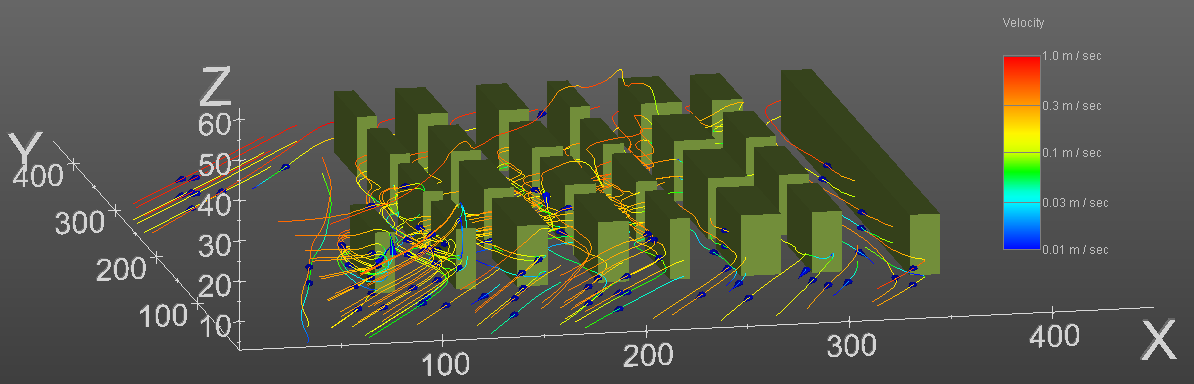This screenshot has height=384, width=1194.
Task: Click the 0.1 m / sec legend label
Action: pyautogui.click(x=1072, y=153)
